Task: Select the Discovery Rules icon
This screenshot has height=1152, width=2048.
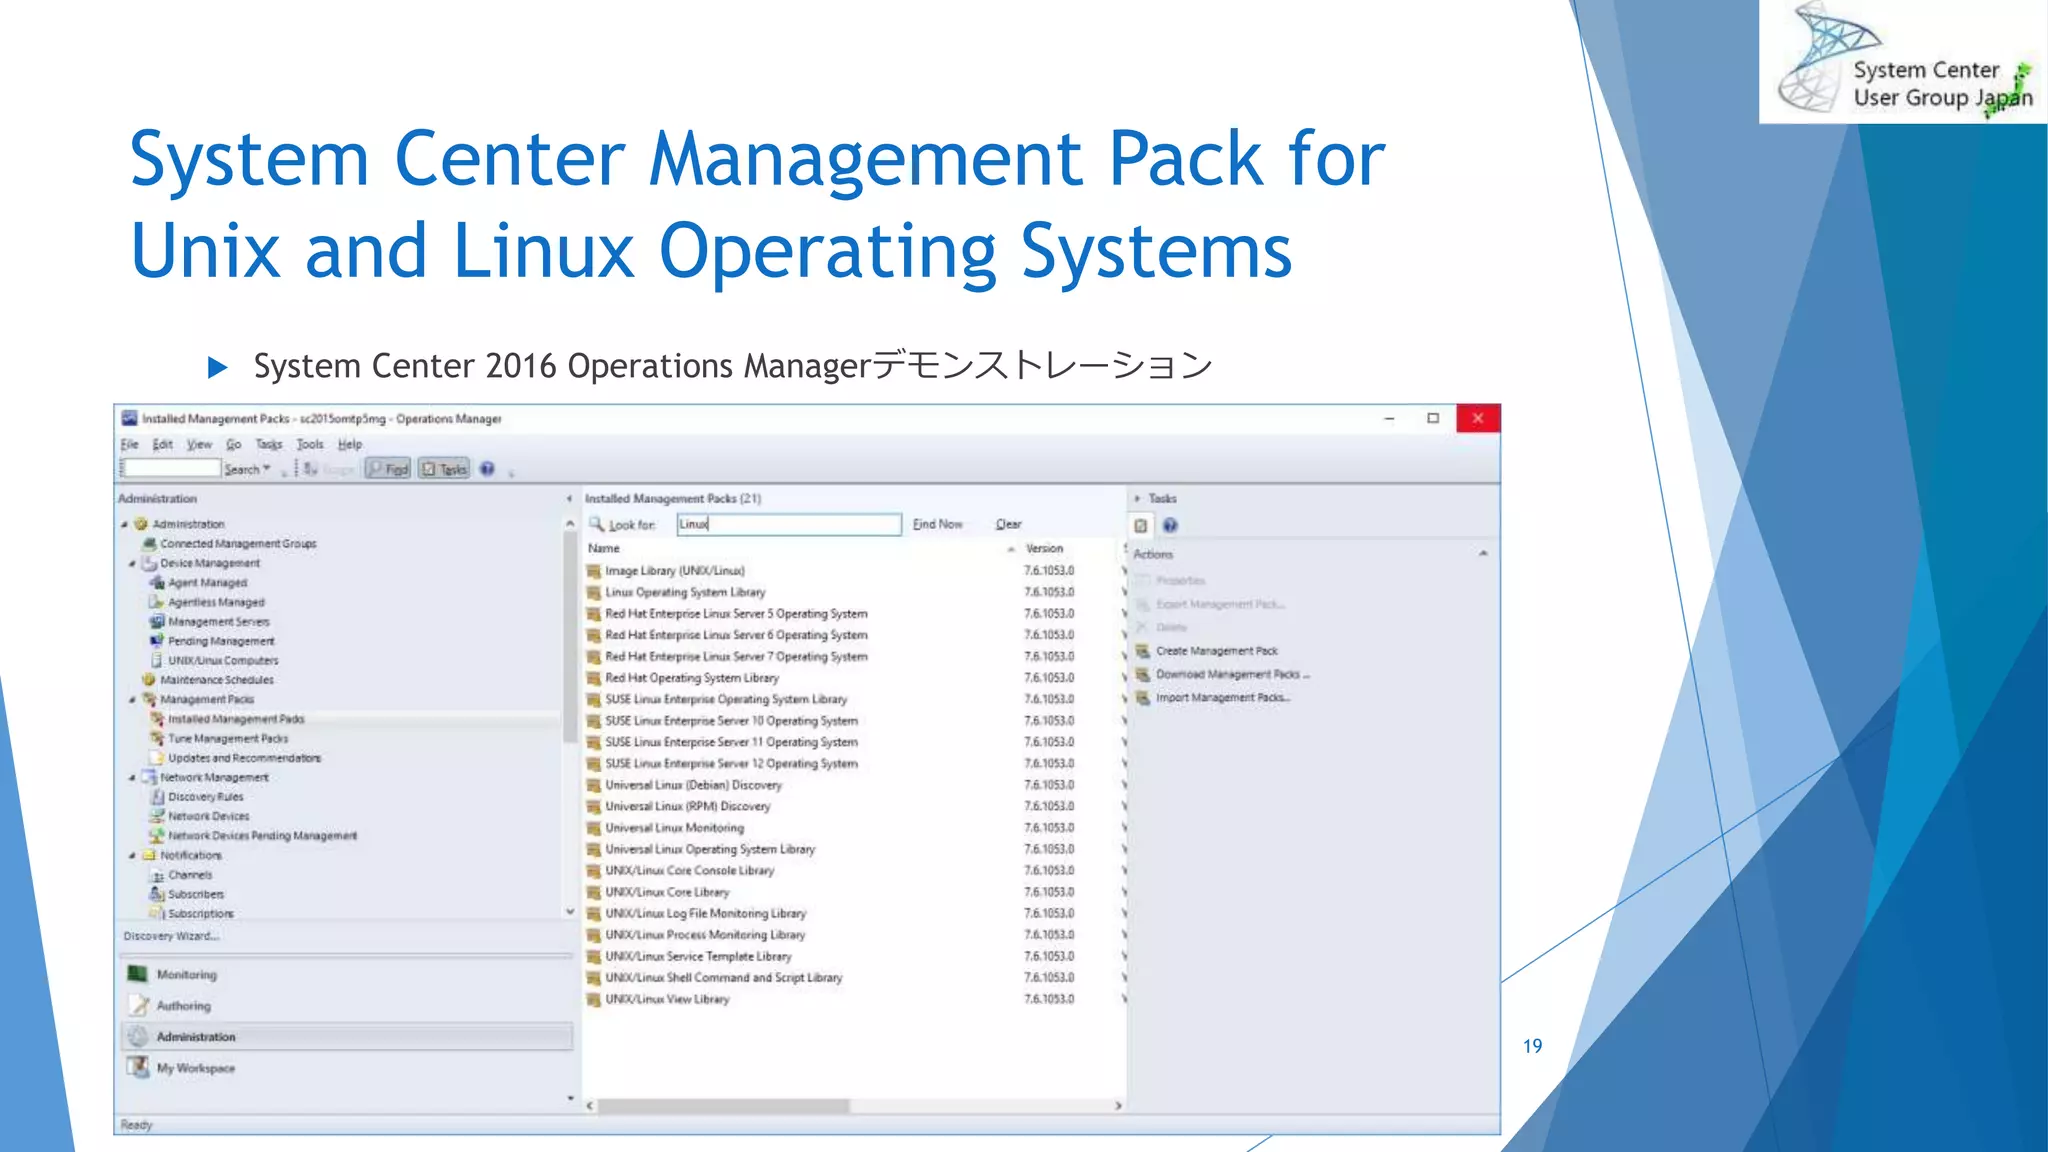Action: point(157,797)
